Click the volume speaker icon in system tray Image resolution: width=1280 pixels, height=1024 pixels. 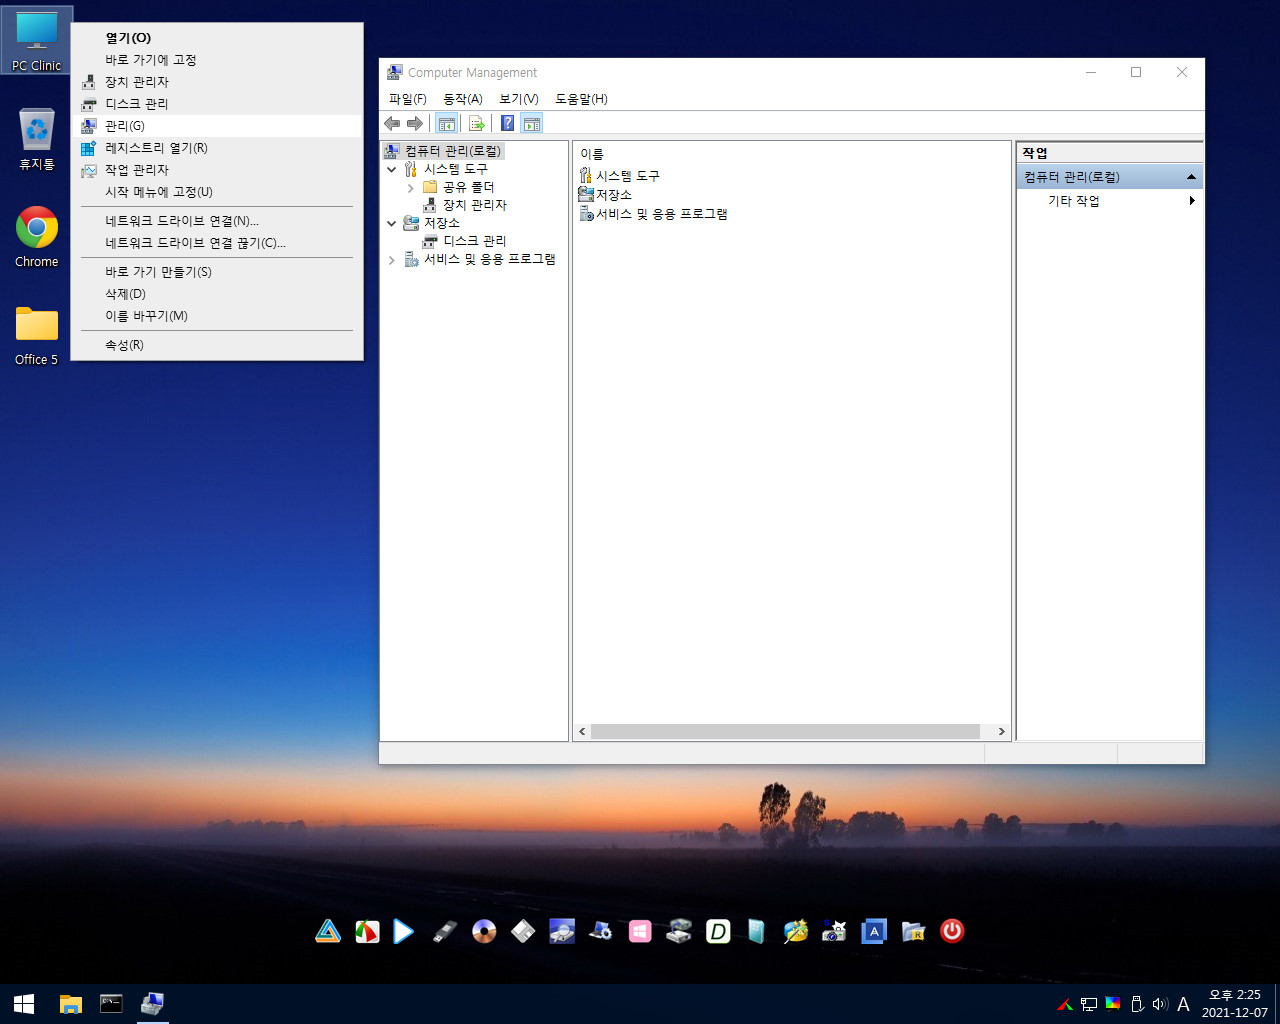pyautogui.click(x=1160, y=1004)
